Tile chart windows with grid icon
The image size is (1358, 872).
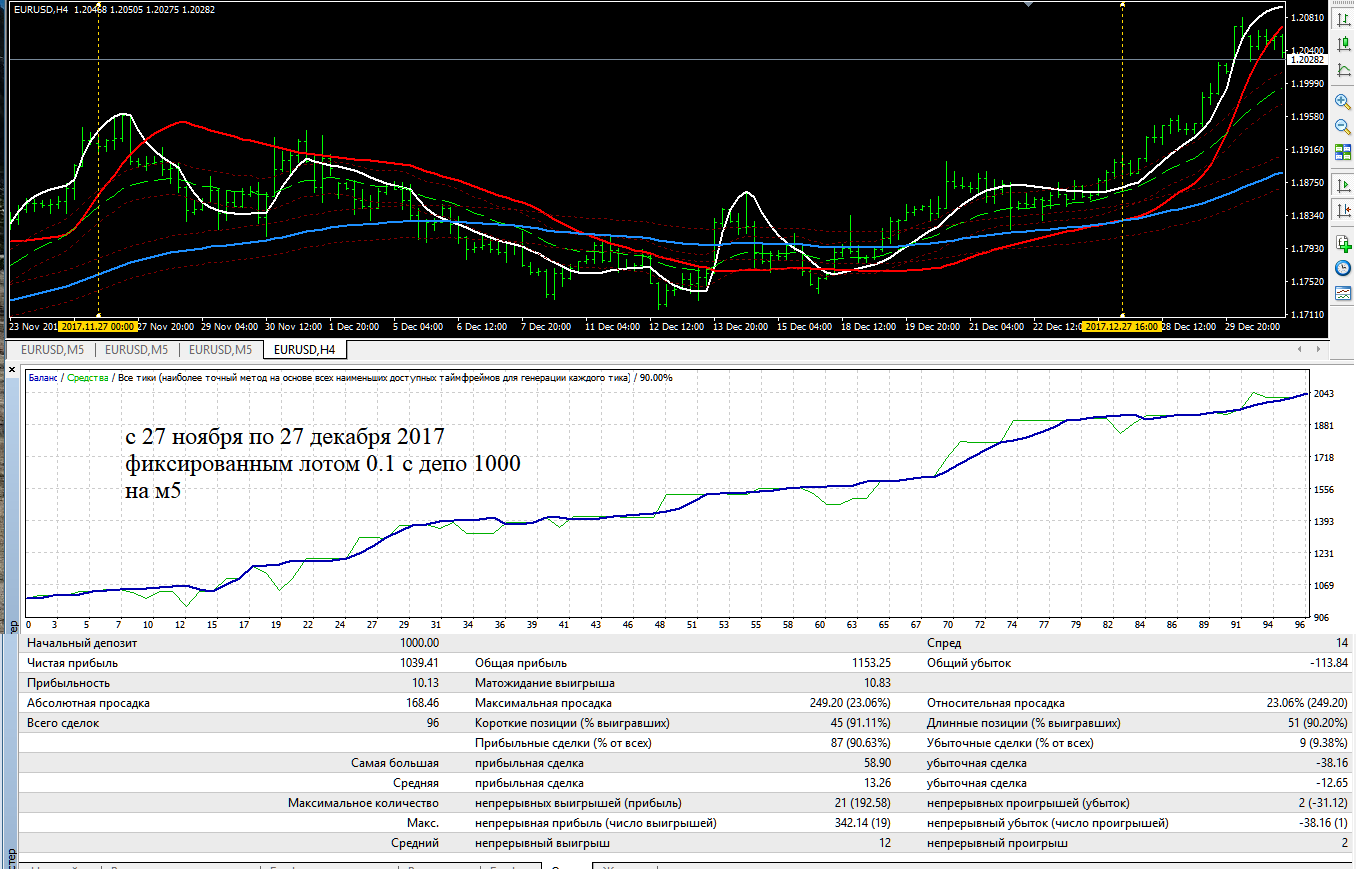(1344, 152)
